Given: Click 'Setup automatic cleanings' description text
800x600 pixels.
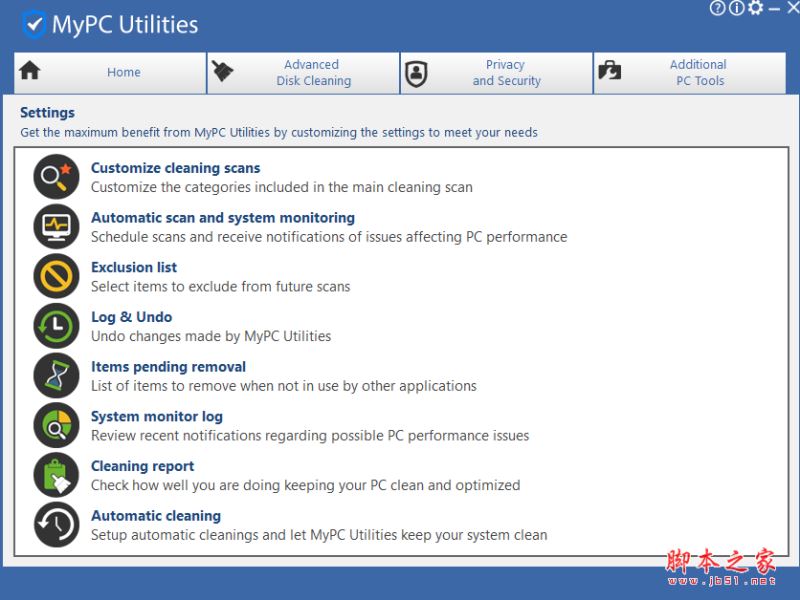Looking at the screenshot, I should click(x=319, y=535).
